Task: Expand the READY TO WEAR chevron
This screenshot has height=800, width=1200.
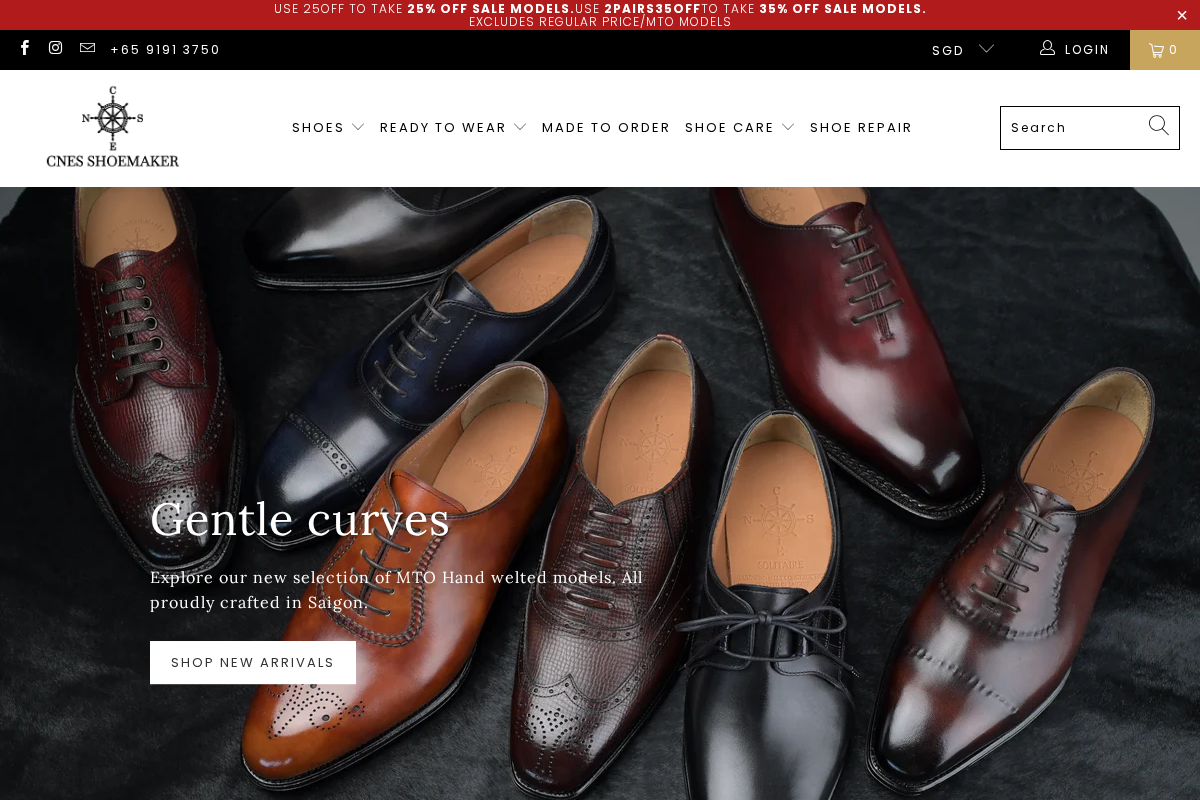Action: 520,127
